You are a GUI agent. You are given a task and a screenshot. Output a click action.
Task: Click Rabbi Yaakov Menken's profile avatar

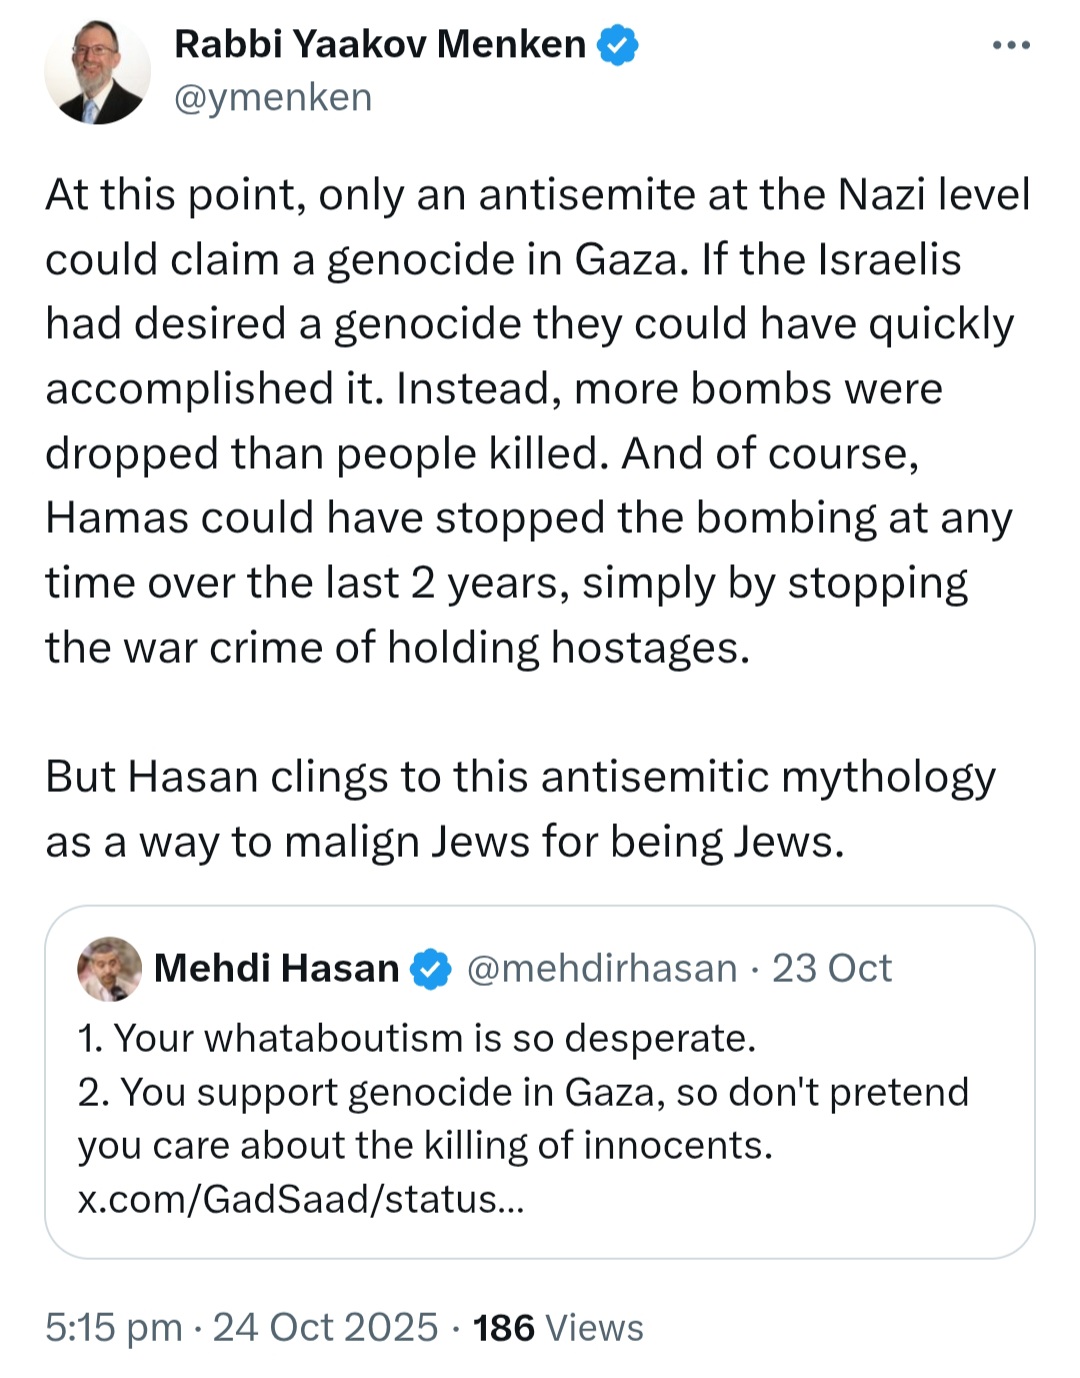[97, 72]
